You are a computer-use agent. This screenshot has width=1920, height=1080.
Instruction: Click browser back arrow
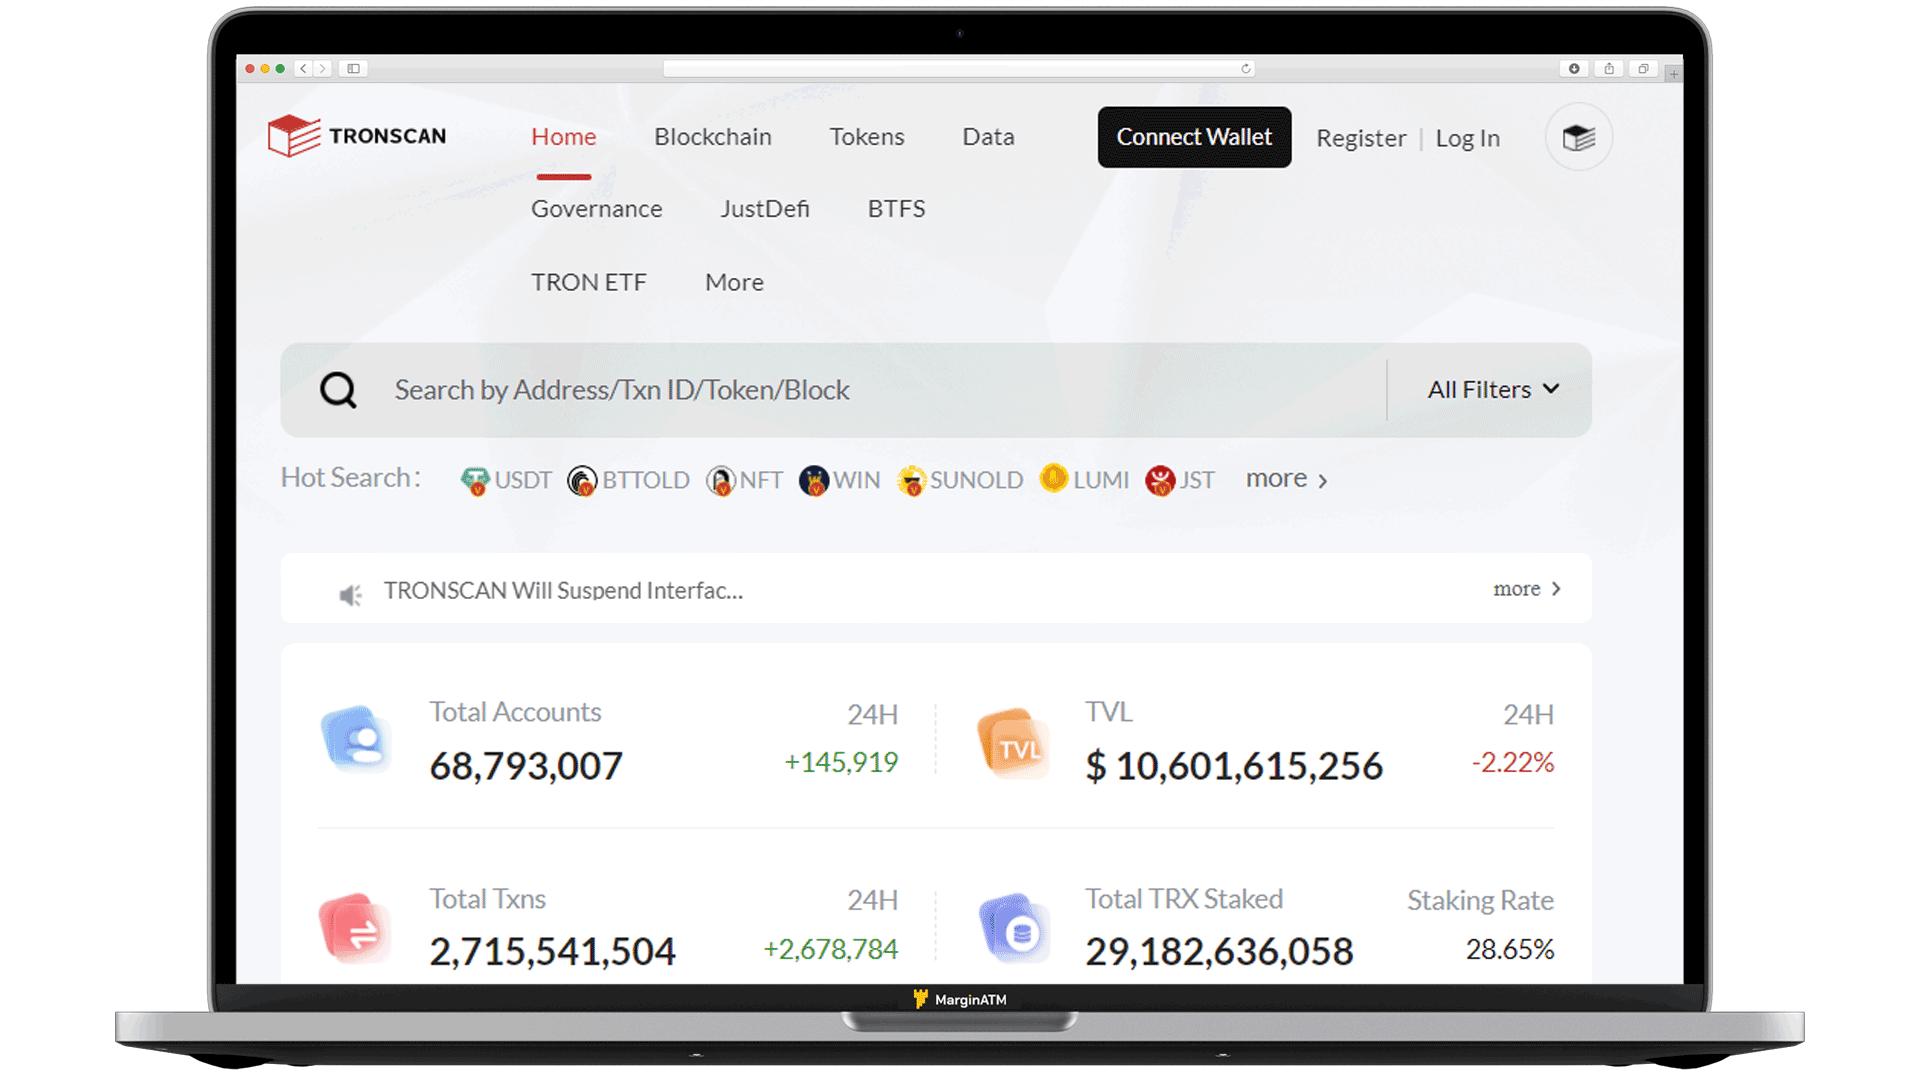tap(303, 69)
